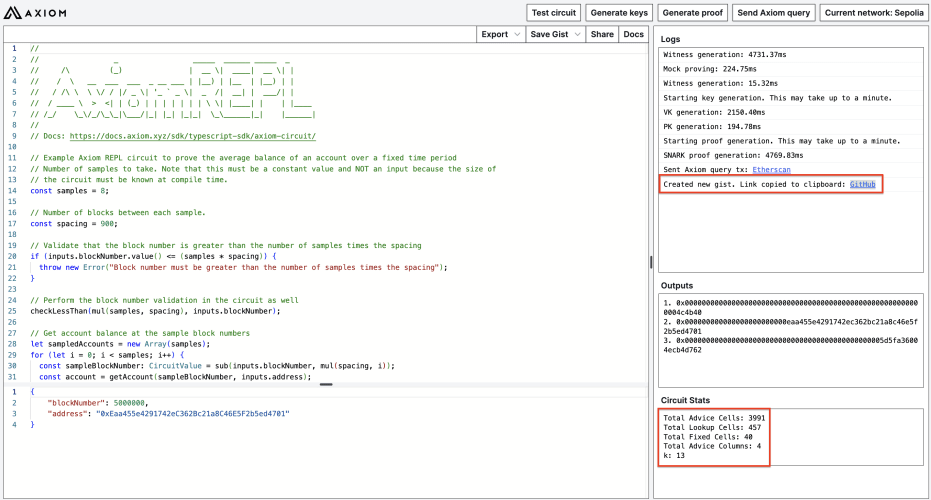
Task: Click the "blockNumber": 5000000 input line
Action: click(98, 403)
